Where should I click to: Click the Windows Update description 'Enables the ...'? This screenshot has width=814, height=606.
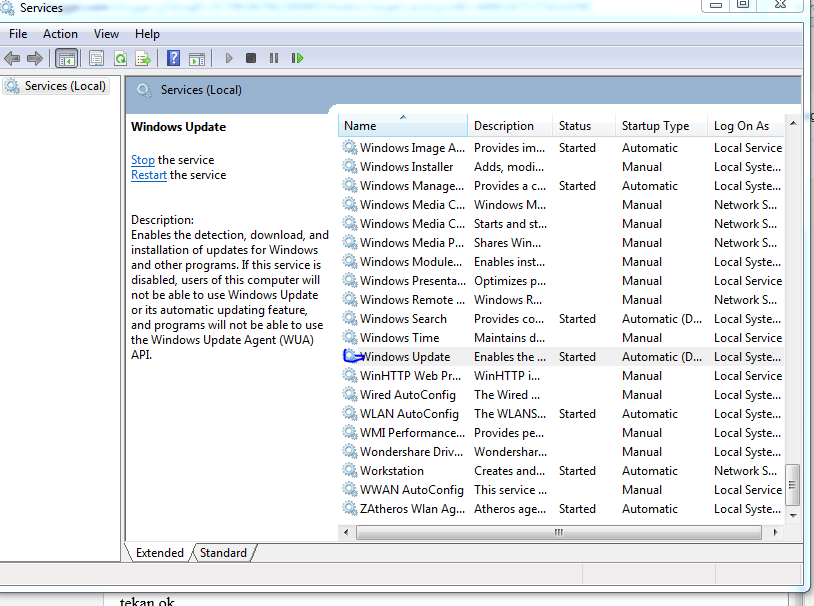pos(509,357)
